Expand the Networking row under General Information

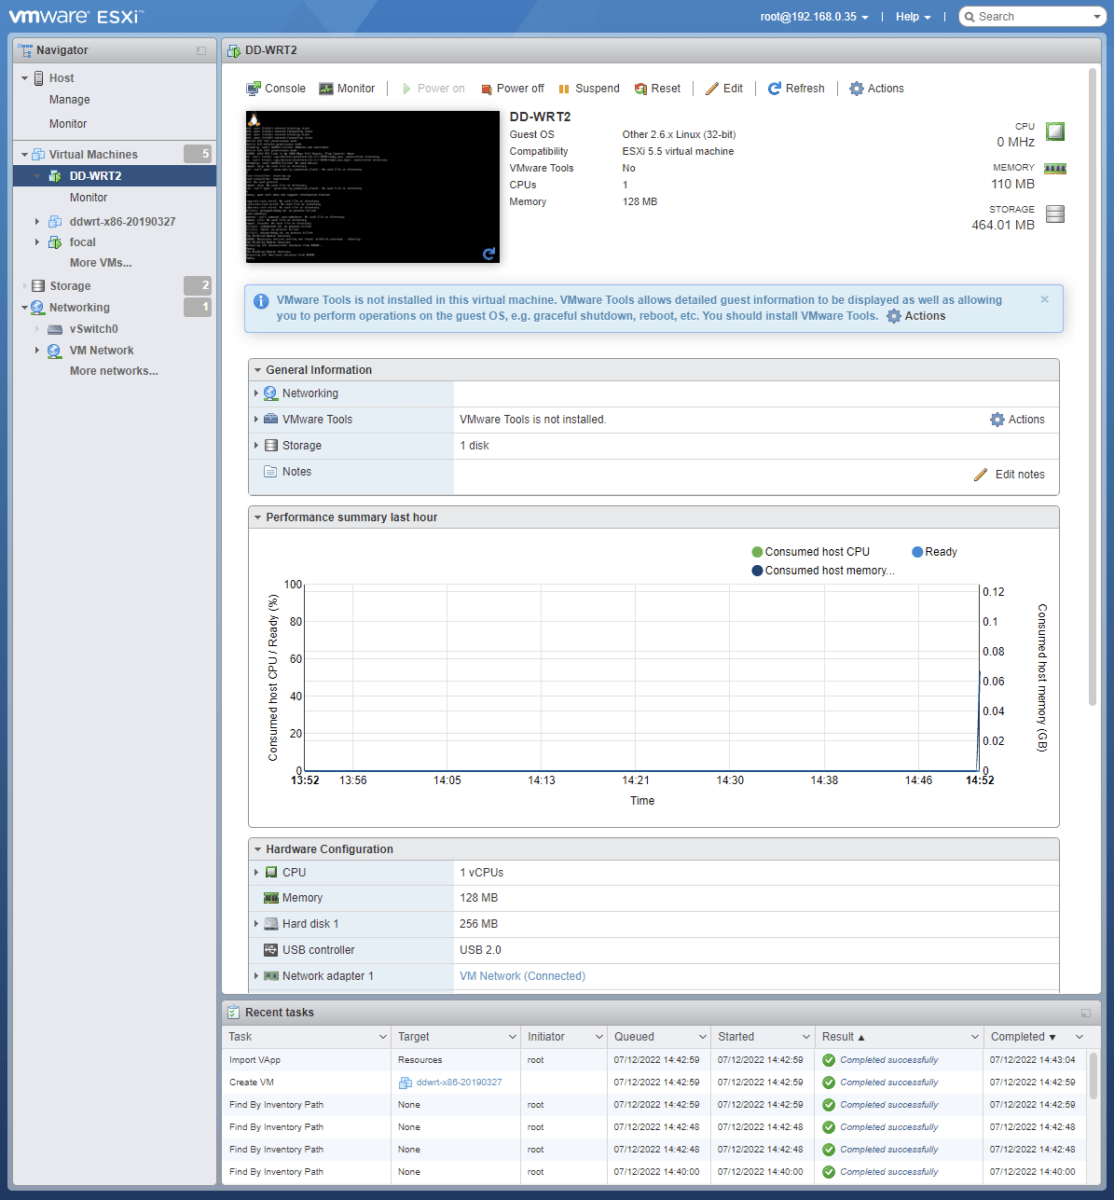(x=257, y=393)
